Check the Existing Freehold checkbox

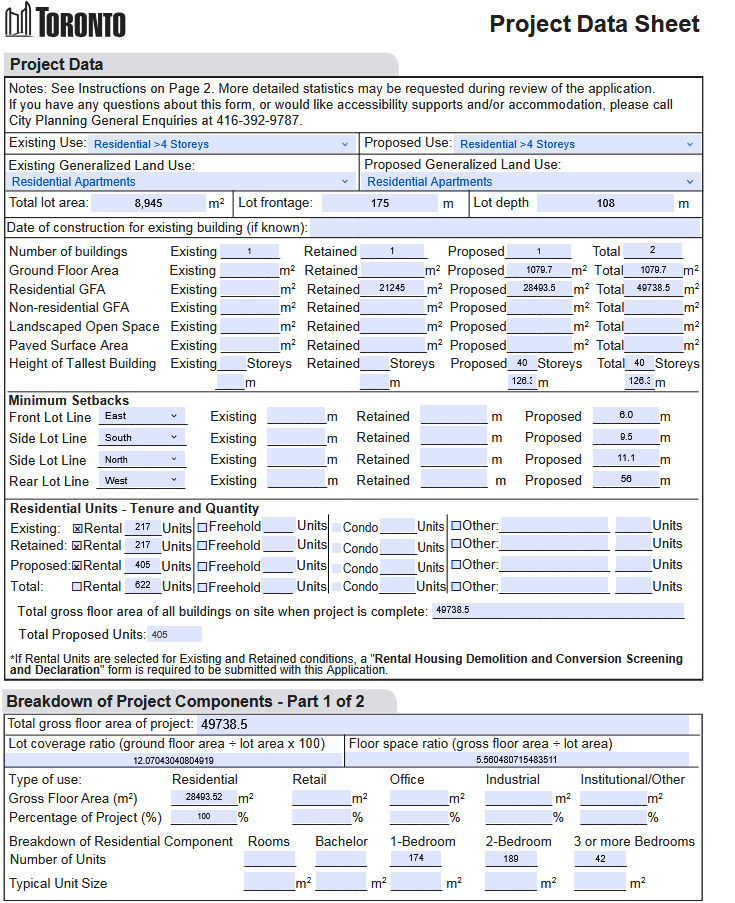point(202,527)
